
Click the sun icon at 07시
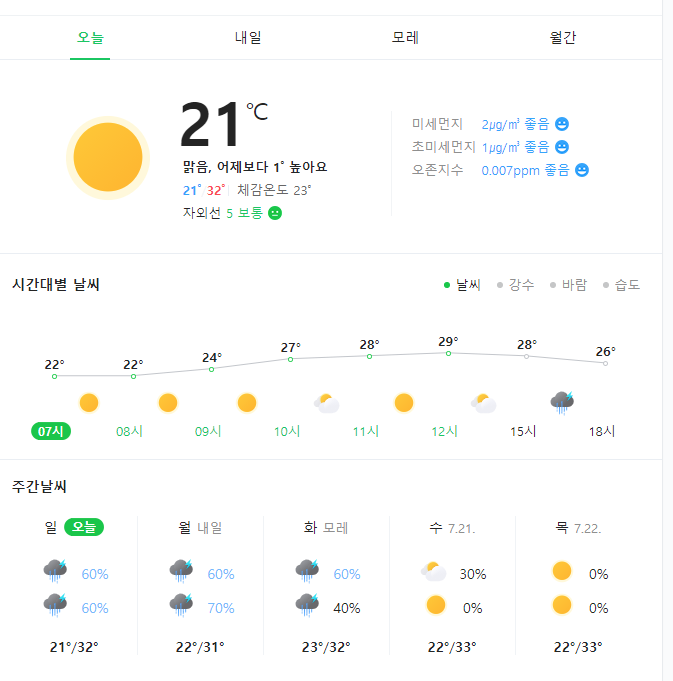coord(89,403)
